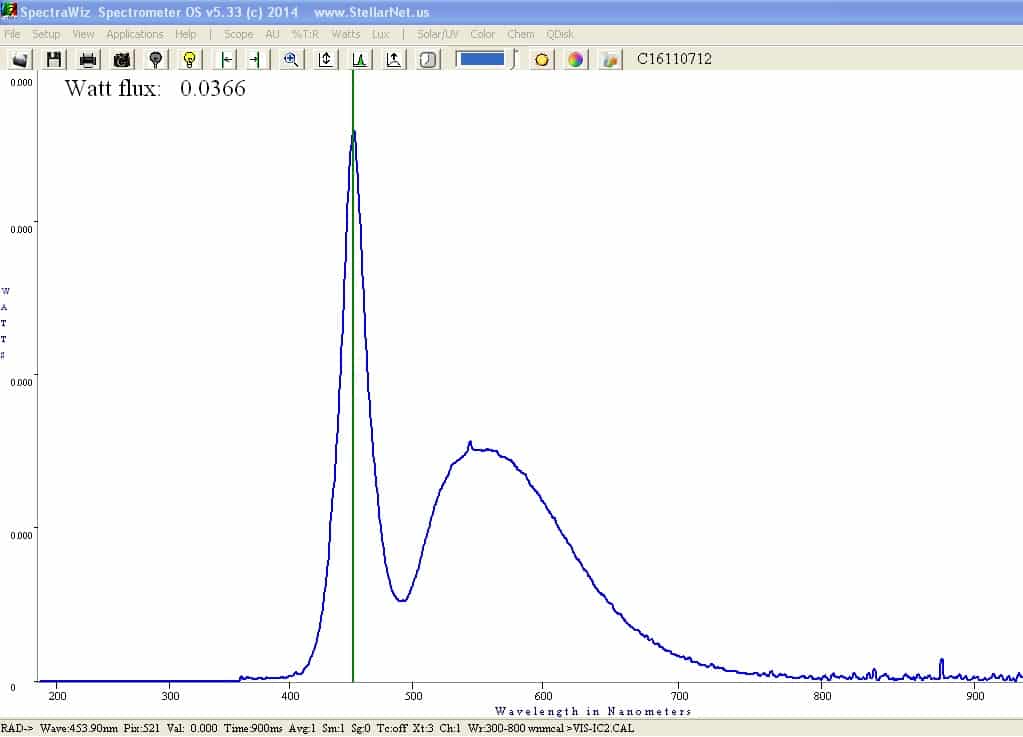Viewport: 1023px width, 737px height.
Task: Move cursor left with left-arrow icon
Action: pos(226,59)
